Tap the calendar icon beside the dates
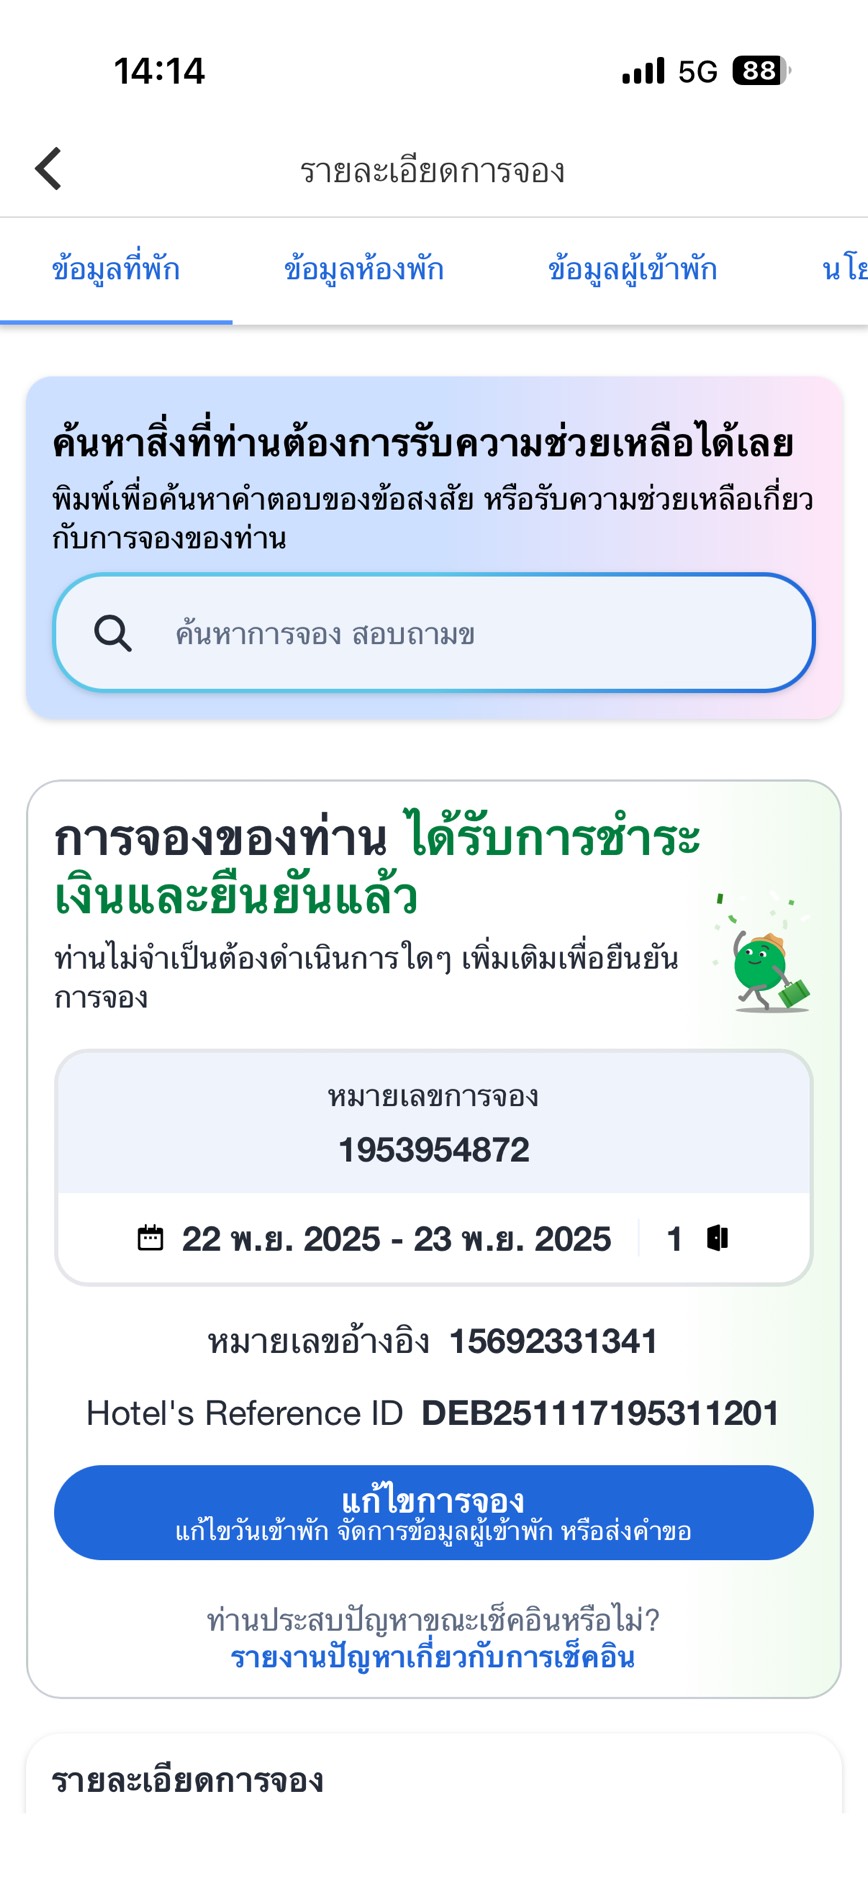Screen dimensions: 868x1887 coord(150,1238)
